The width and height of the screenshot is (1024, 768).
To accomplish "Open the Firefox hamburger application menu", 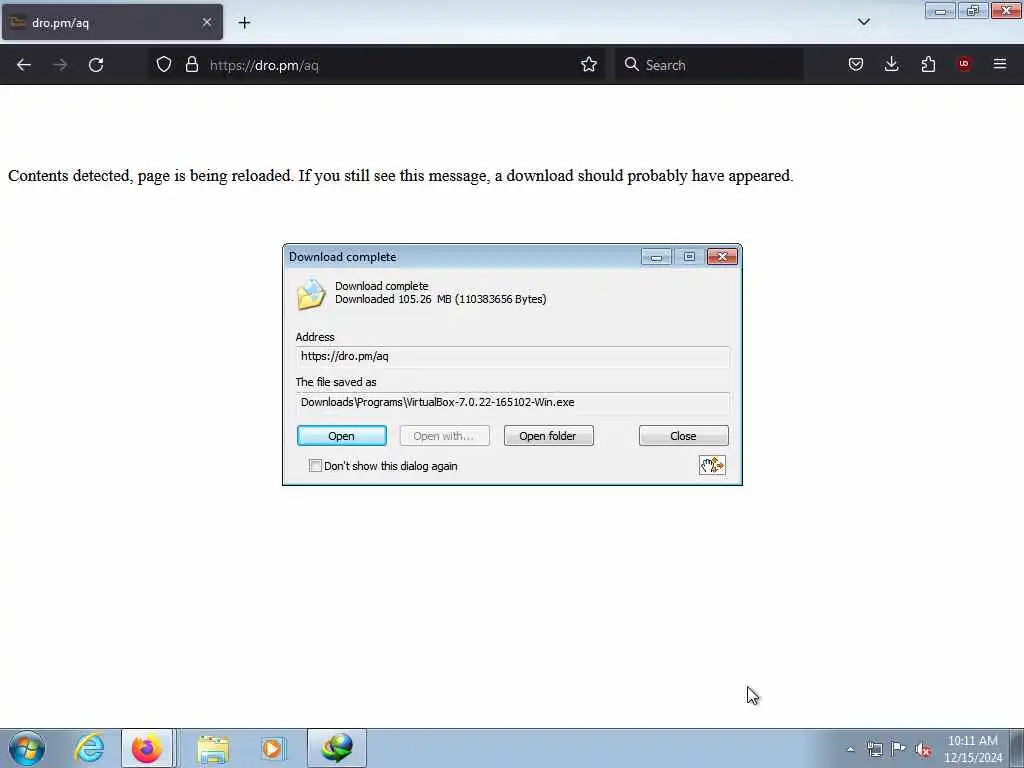I will coord(1000,64).
